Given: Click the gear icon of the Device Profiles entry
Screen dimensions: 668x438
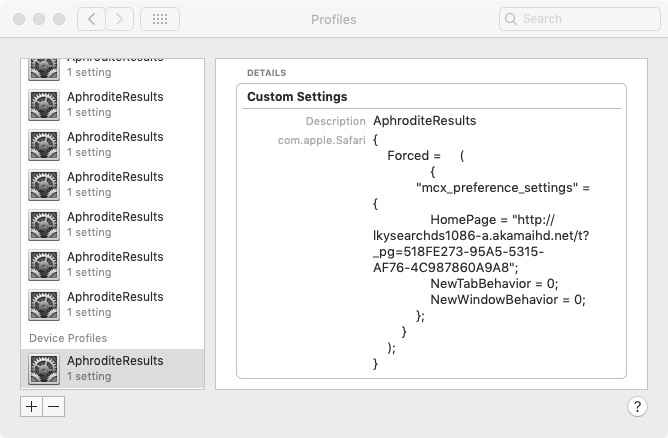Looking at the screenshot, I should [x=44, y=368].
